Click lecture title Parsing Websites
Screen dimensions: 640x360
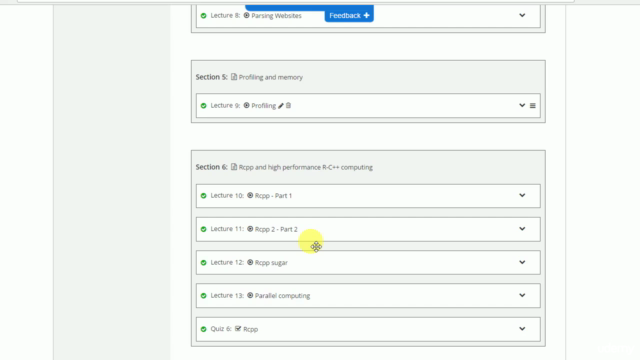[276, 16]
